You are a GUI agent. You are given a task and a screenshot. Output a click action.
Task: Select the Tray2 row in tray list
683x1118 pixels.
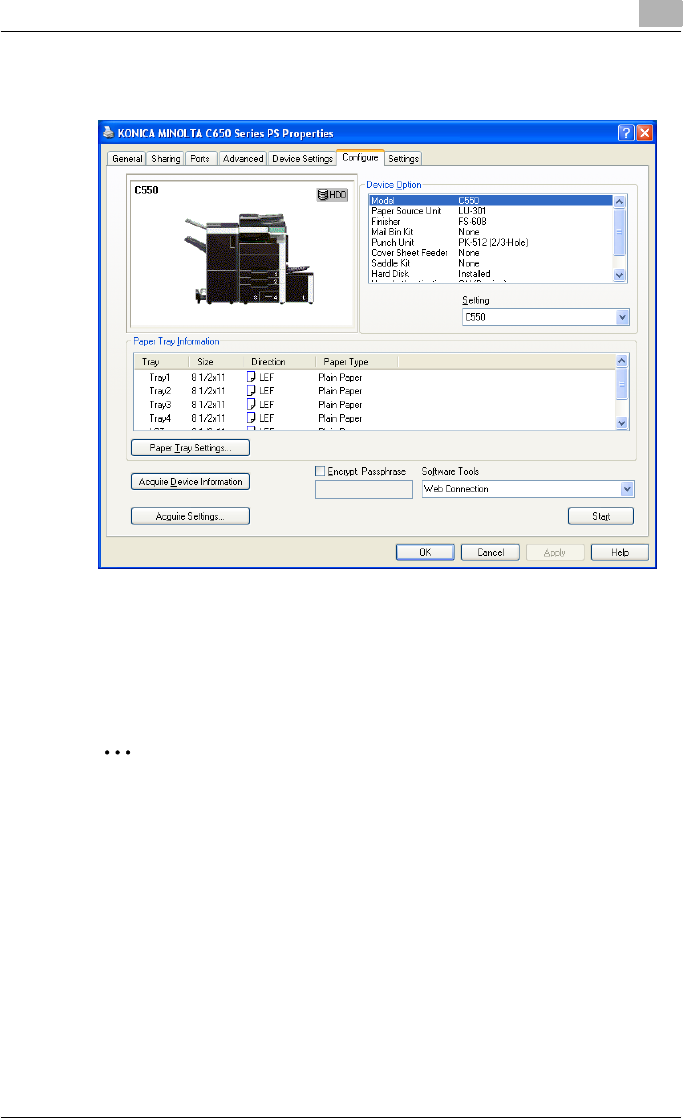point(374,391)
